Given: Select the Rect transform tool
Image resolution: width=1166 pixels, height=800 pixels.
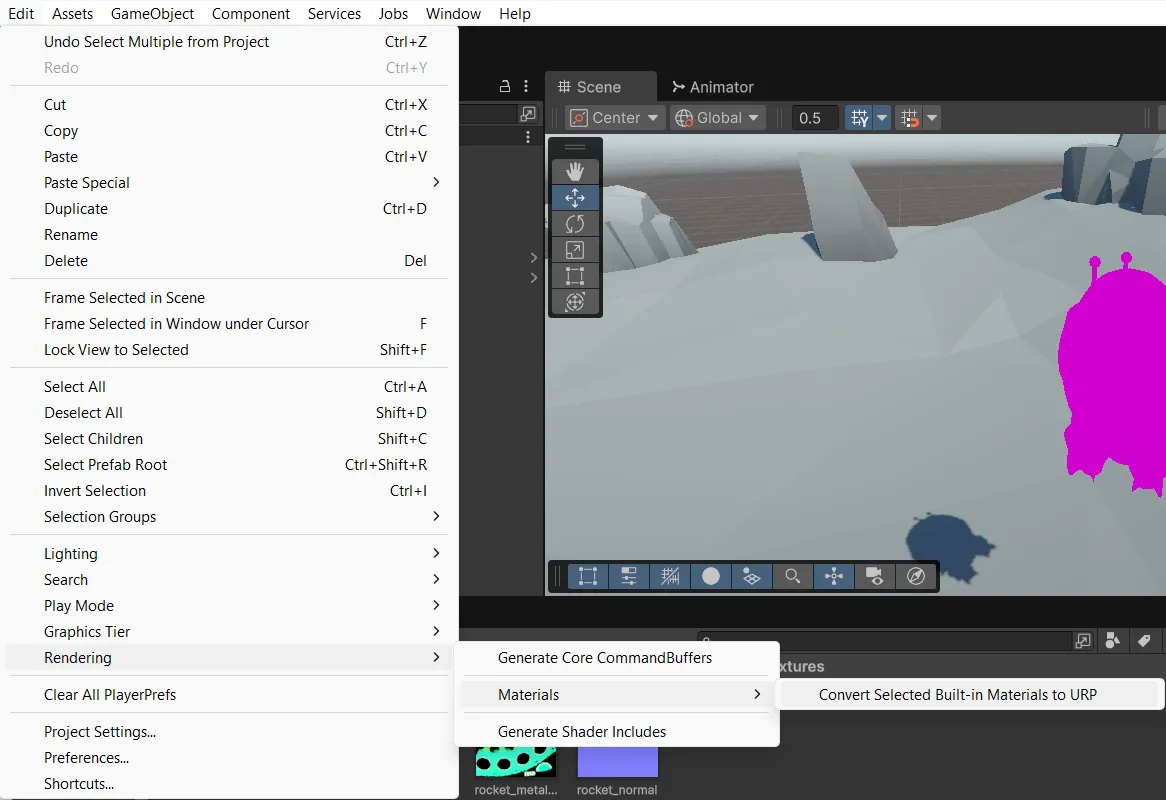Looking at the screenshot, I should point(575,276).
